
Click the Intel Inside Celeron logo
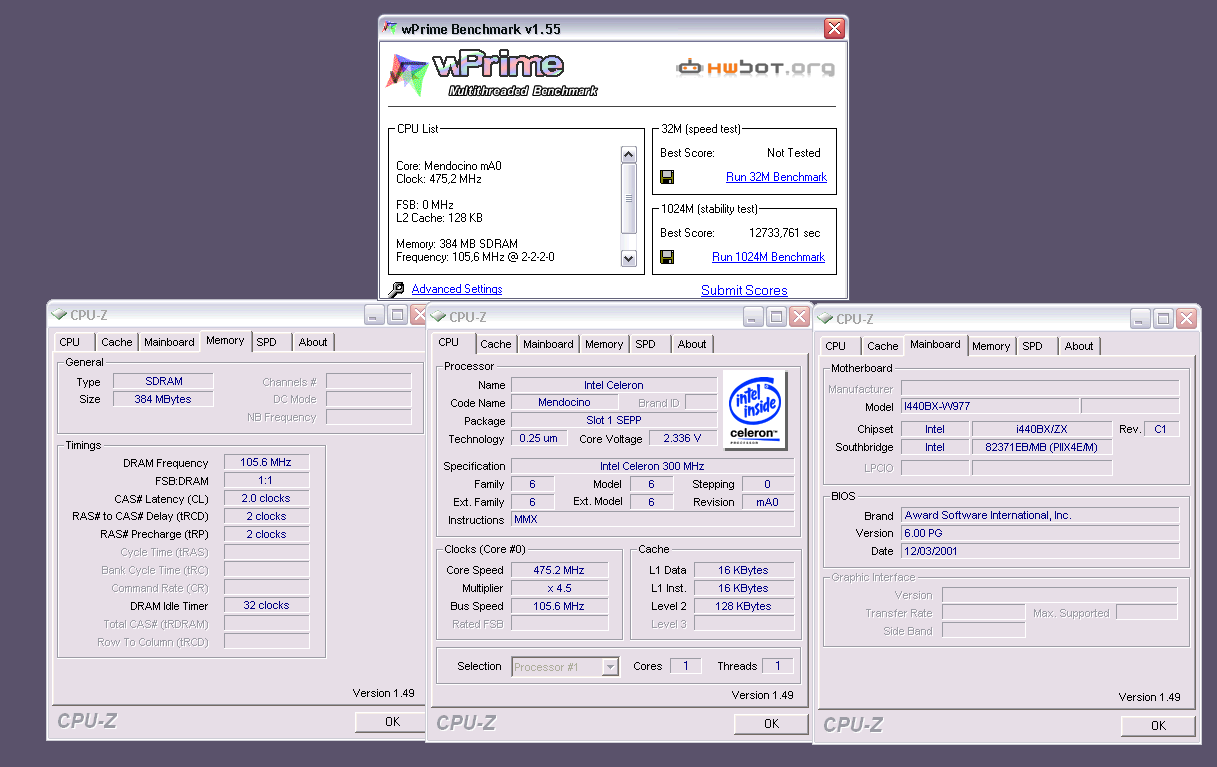[x=755, y=410]
